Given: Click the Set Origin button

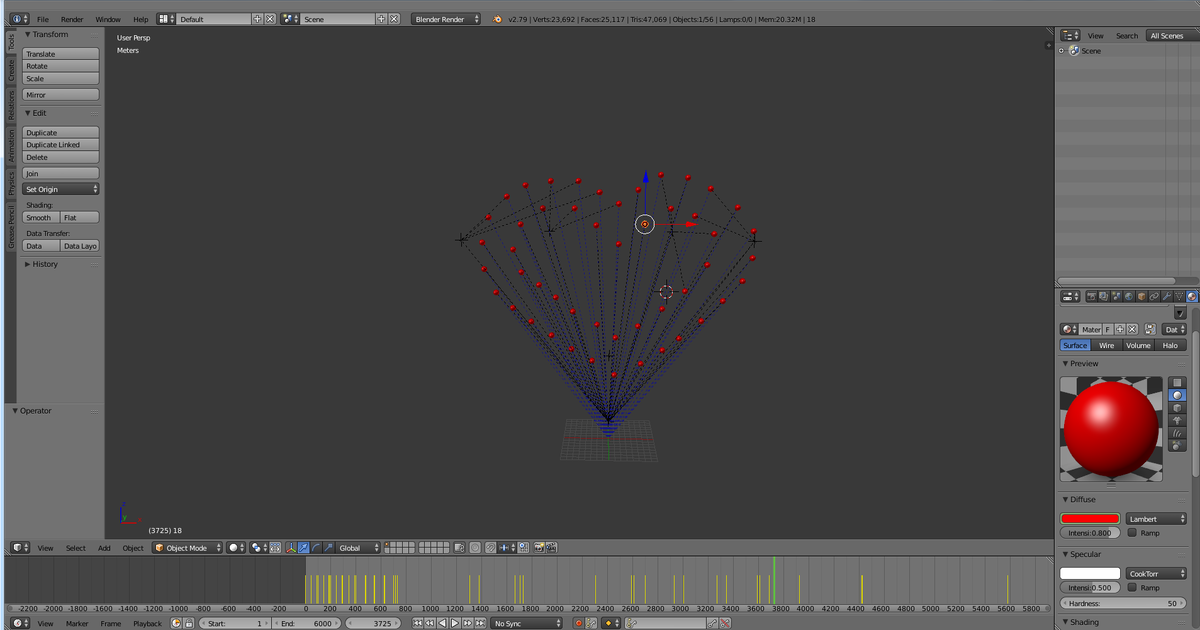Looking at the screenshot, I should [61, 189].
